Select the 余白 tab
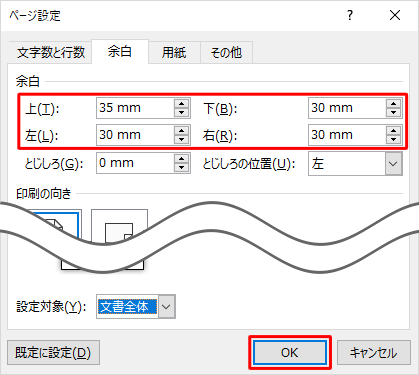This screenshot has height=375, width=419. [x=120, y=51]
